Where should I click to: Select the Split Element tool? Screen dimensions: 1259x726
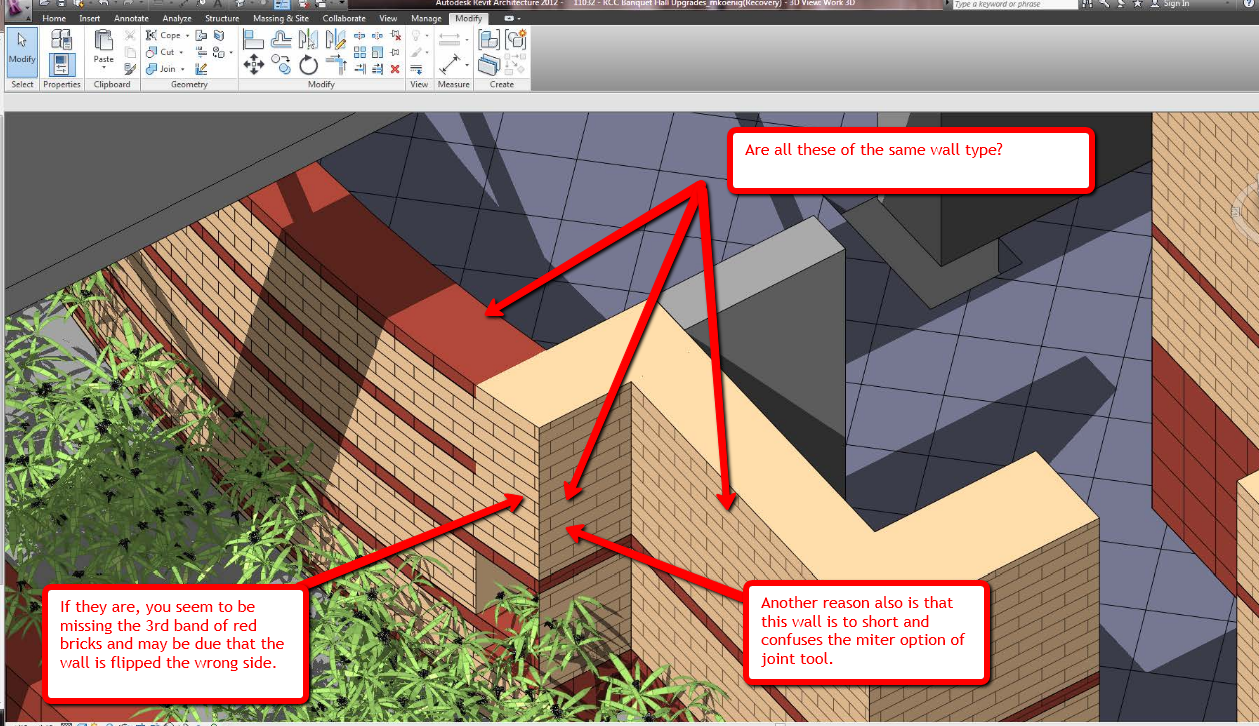coord(360,36)
